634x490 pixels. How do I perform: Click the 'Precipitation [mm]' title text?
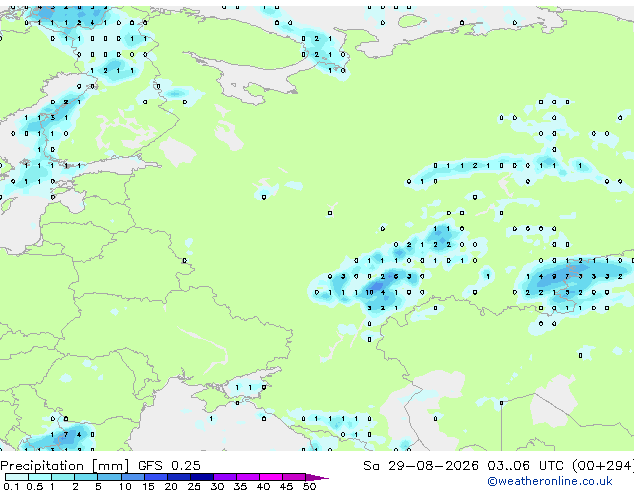[65, 466]
